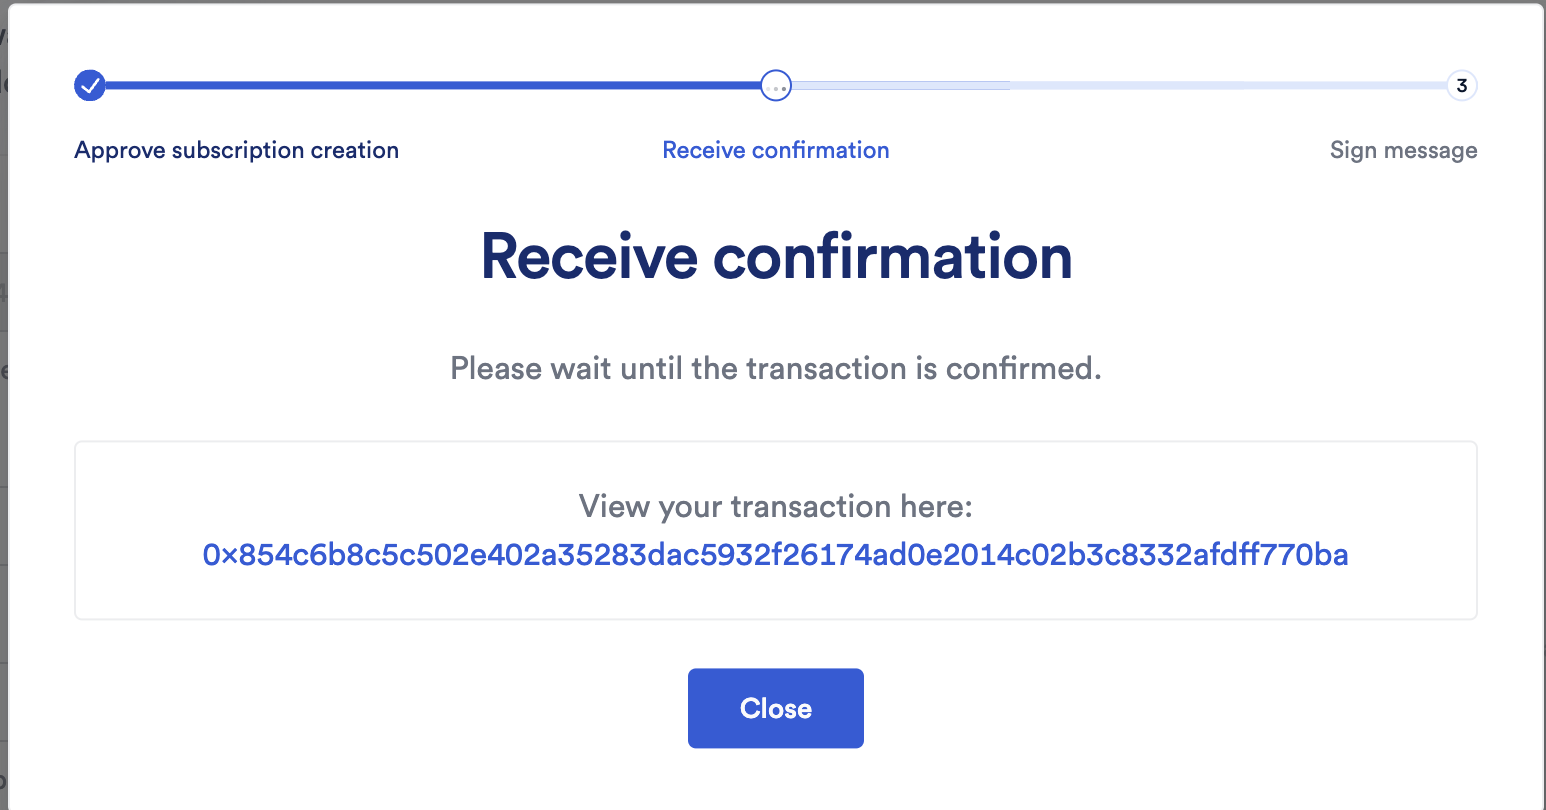This screenshot has width=1546, height=810.
Task: Click the Please wait until confirmed message
Action: coord(776,368)
